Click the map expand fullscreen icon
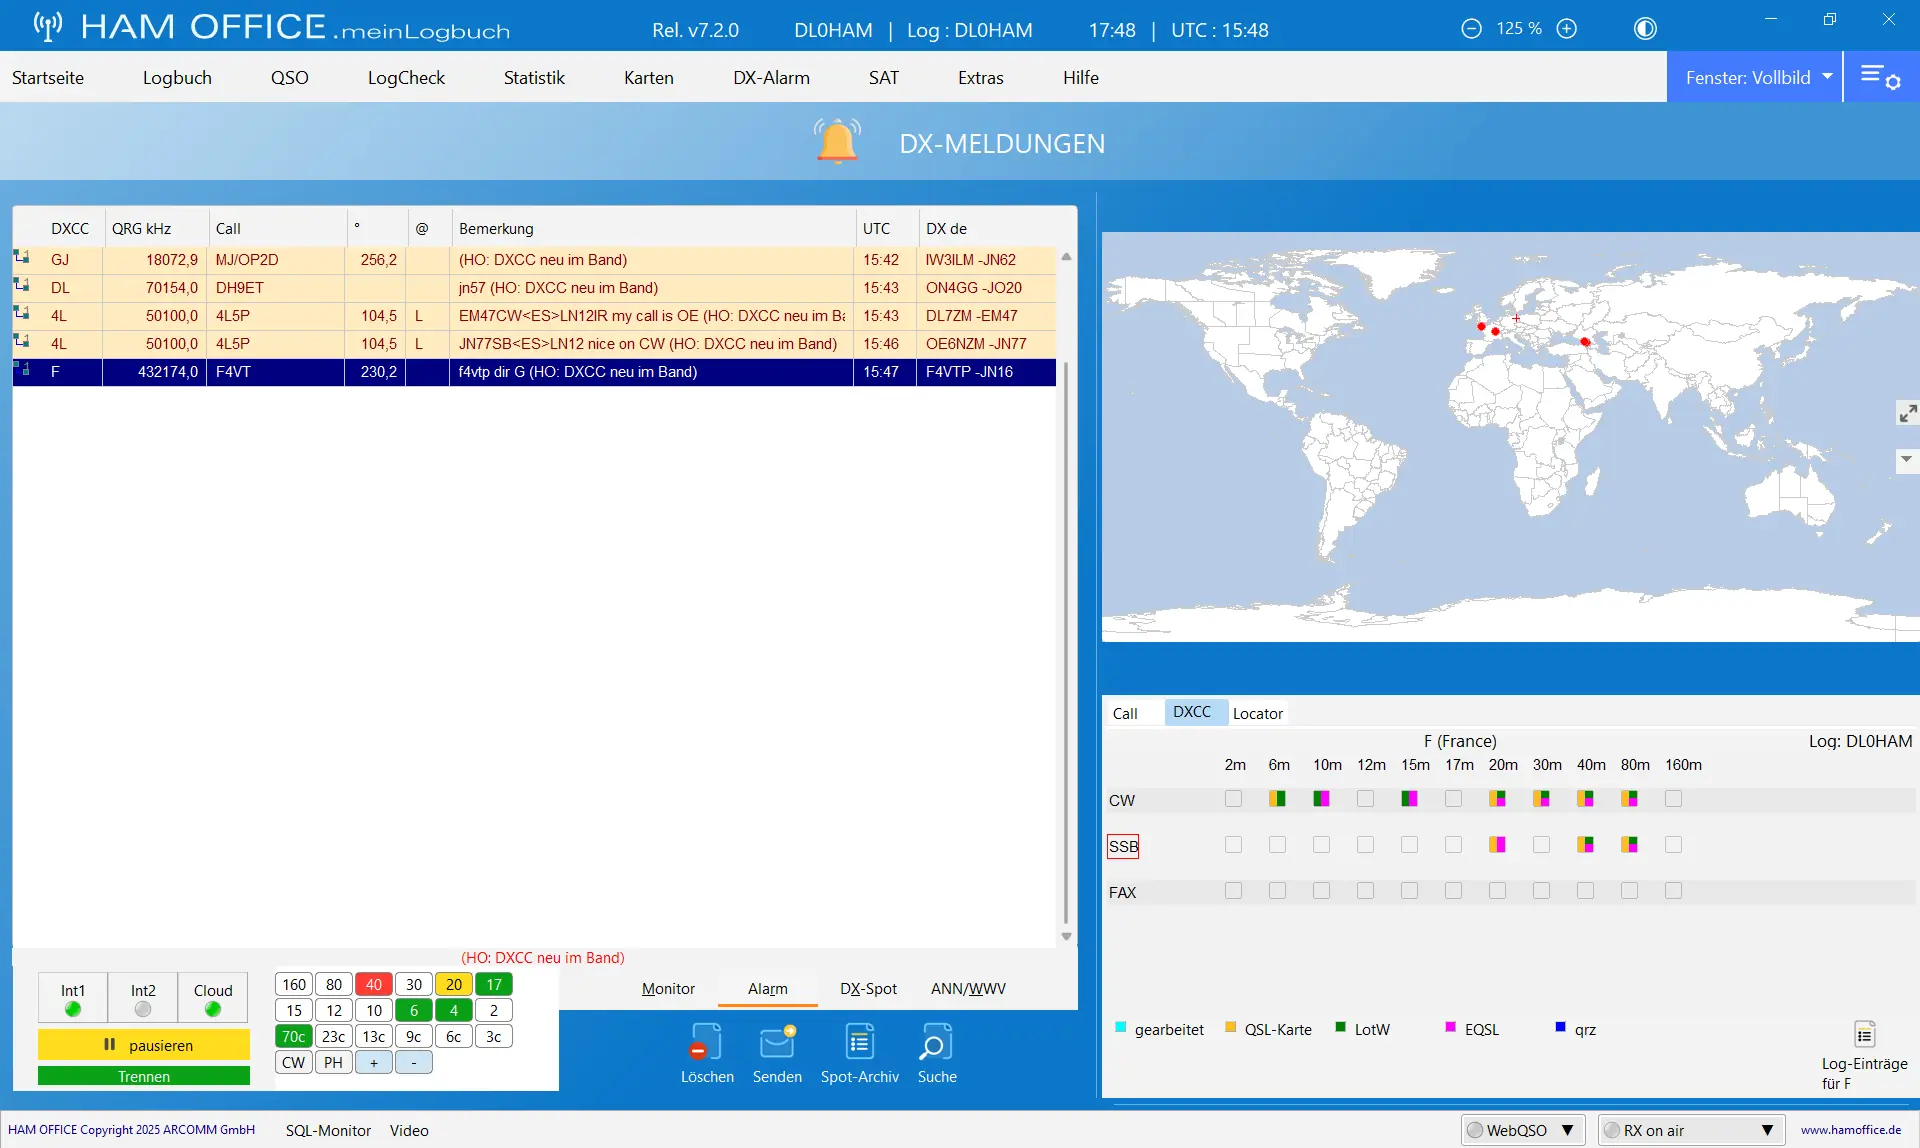Screen dimensions: 1920x1148 [1908, 413]
